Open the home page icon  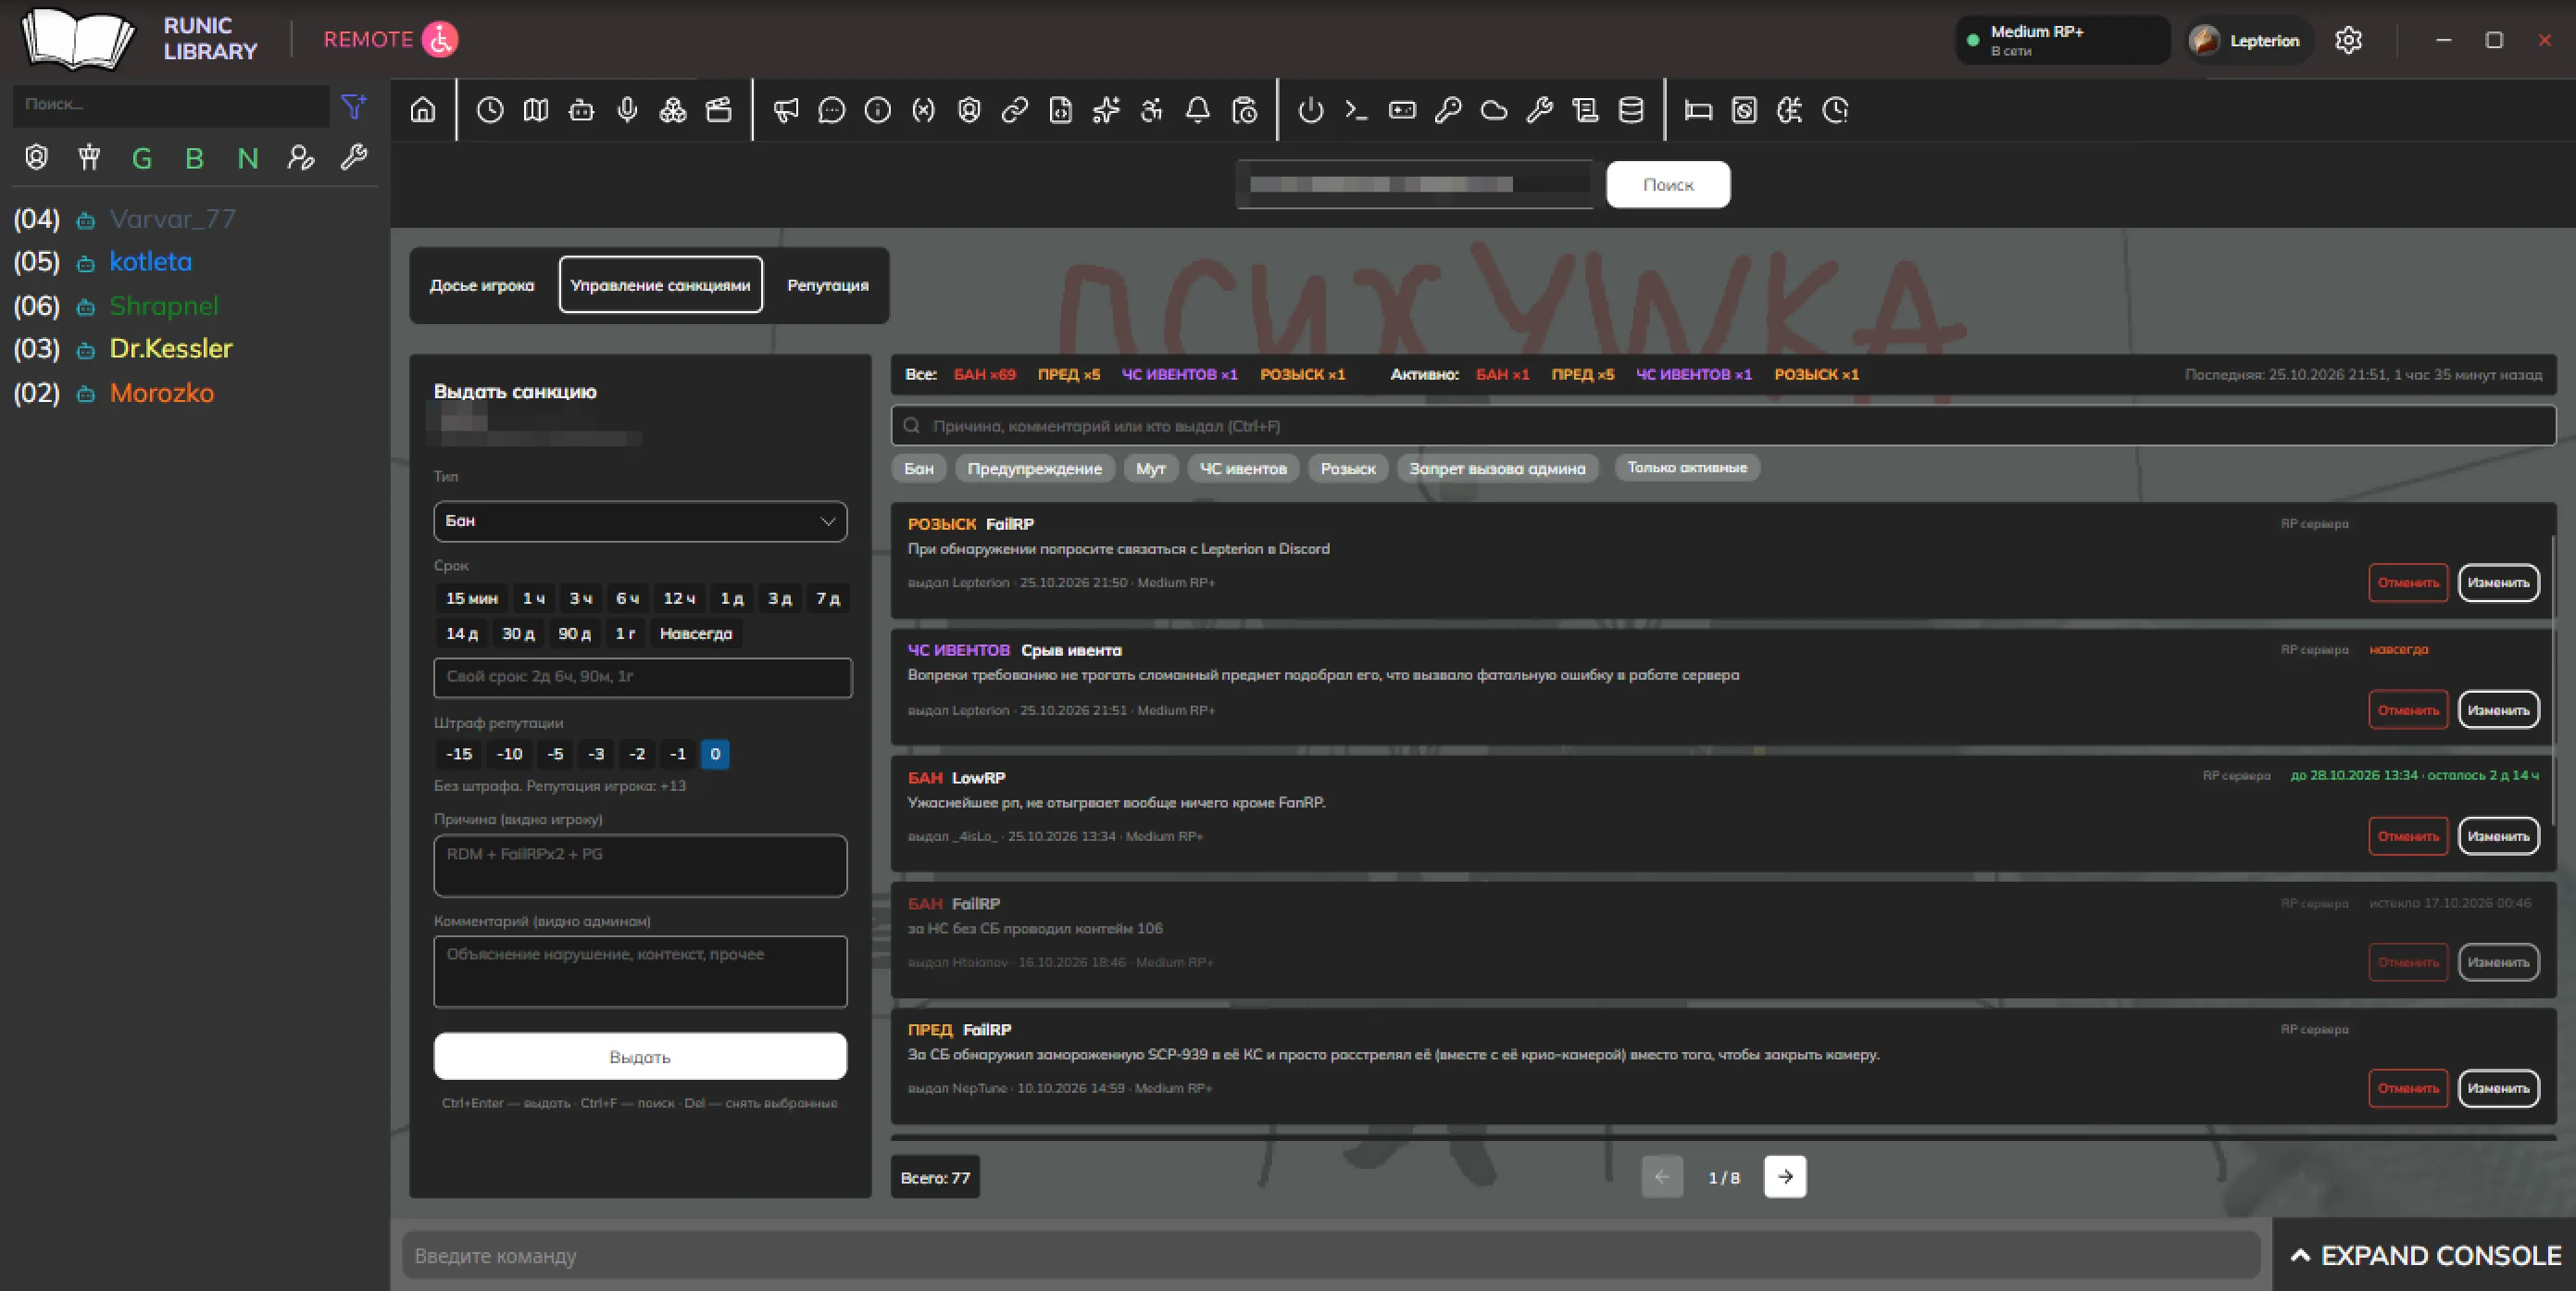(x=423, y=110)
